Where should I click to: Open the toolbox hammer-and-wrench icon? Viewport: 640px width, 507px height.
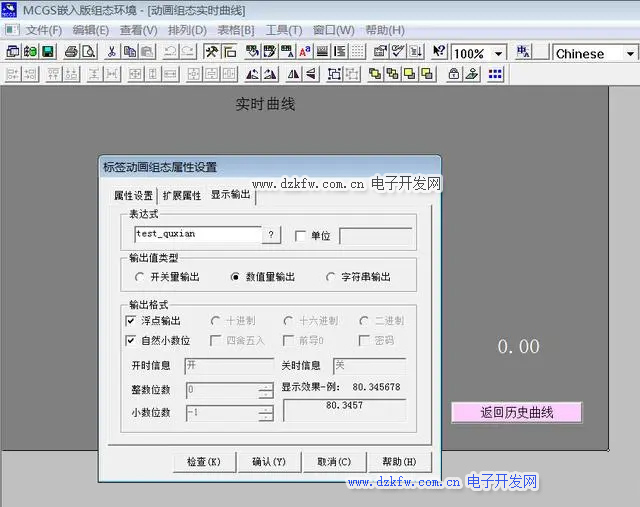click(212, 52)
